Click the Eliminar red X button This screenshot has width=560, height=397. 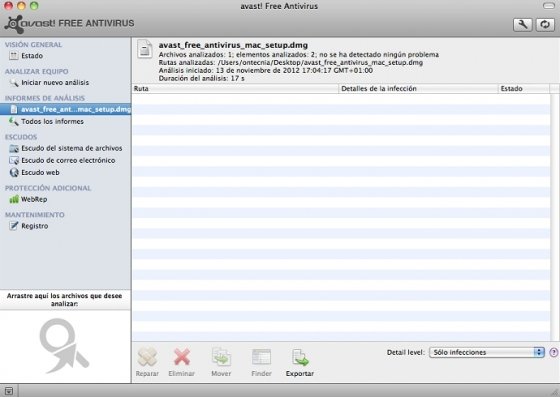pos(182,362)
